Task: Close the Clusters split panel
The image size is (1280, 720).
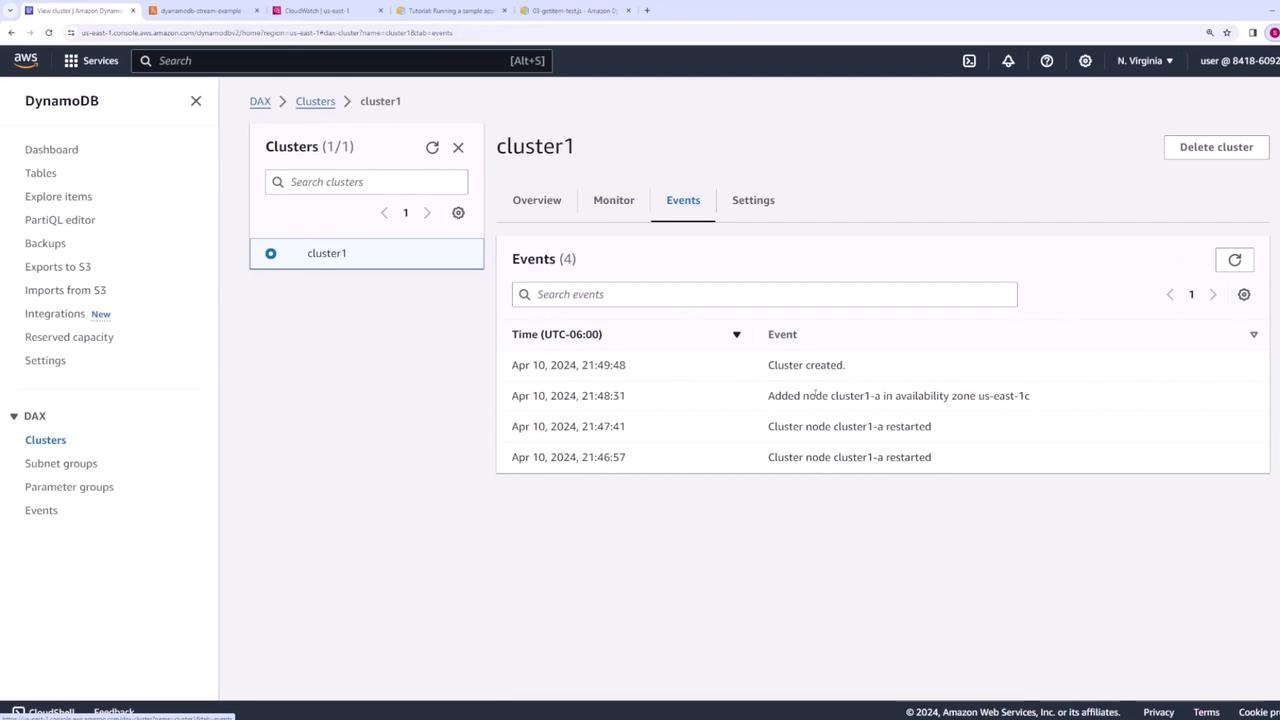Action: pos(458,147)
